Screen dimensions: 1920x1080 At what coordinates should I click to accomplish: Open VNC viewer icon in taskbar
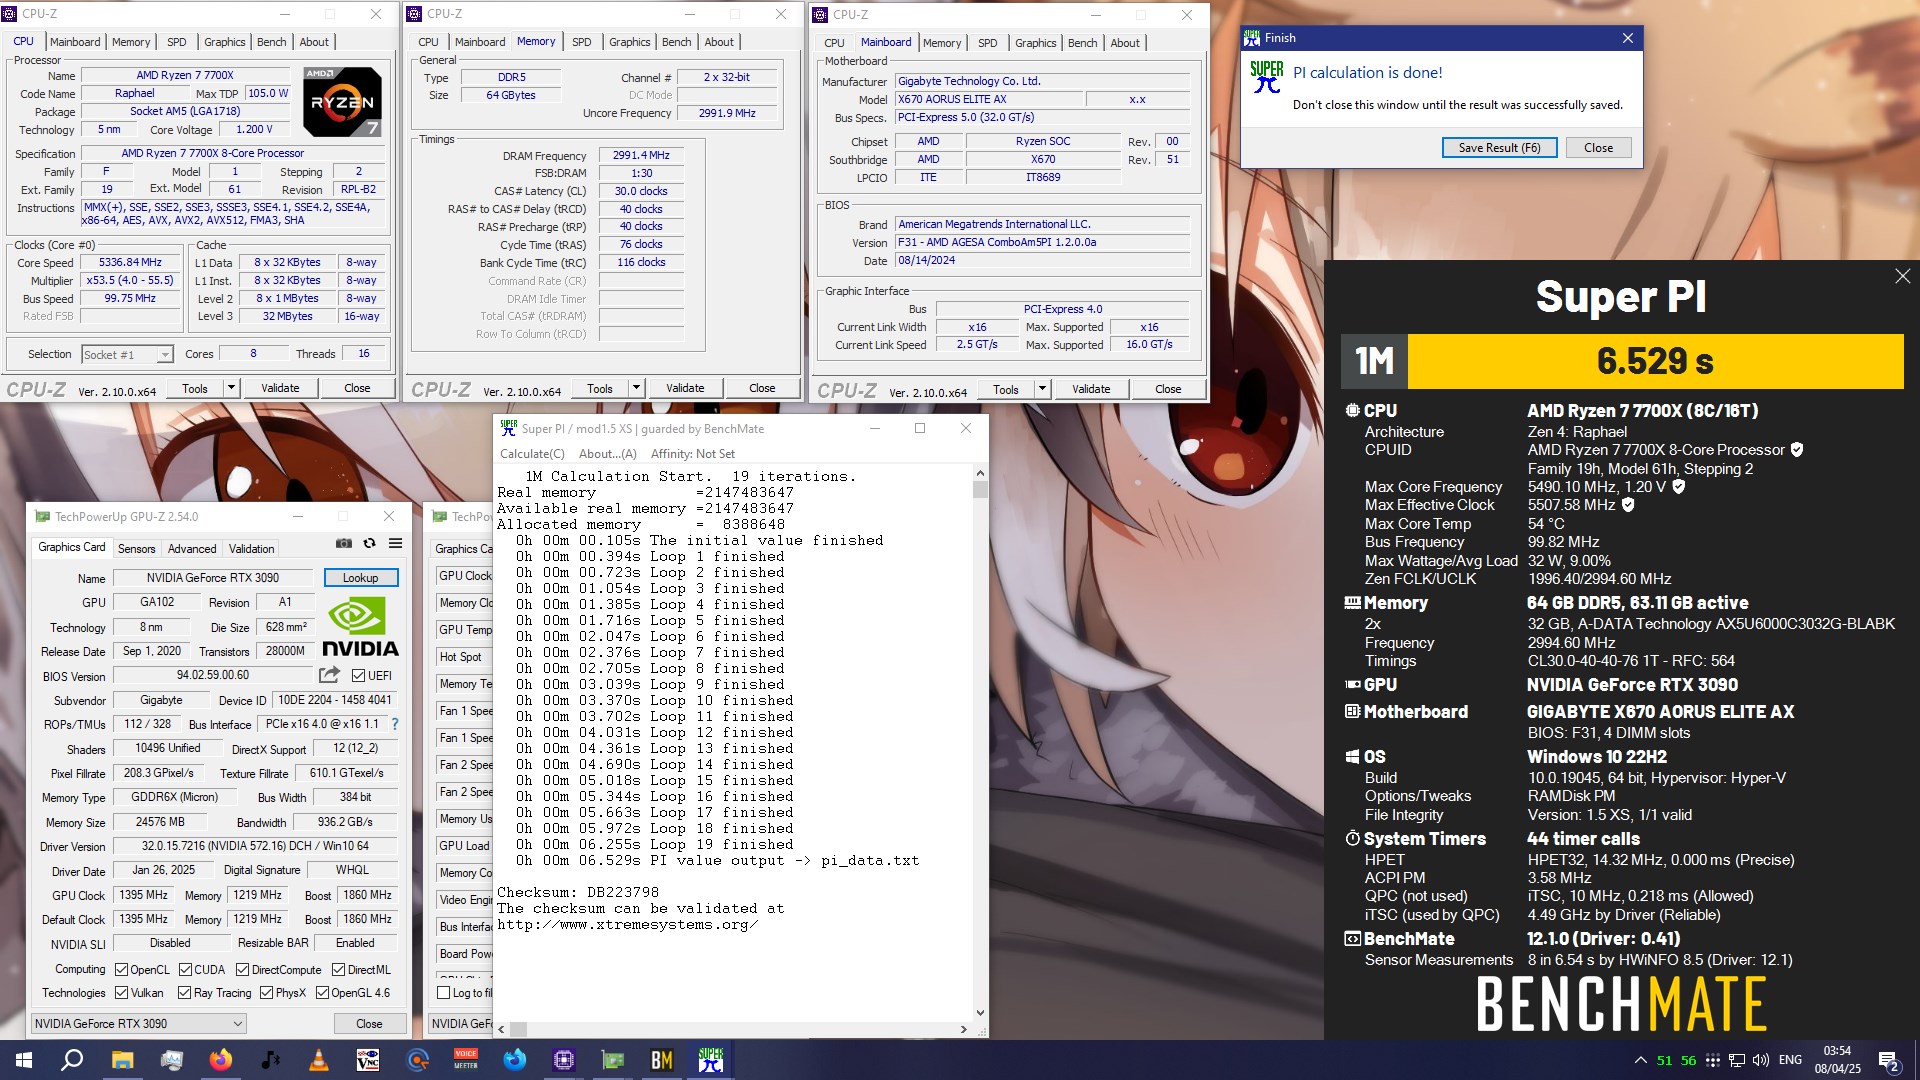coord(367,1060)
